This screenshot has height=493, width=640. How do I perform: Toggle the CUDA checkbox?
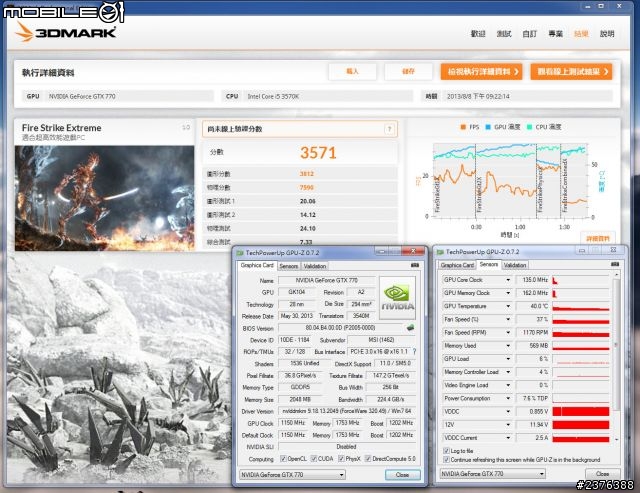(313, 458)
